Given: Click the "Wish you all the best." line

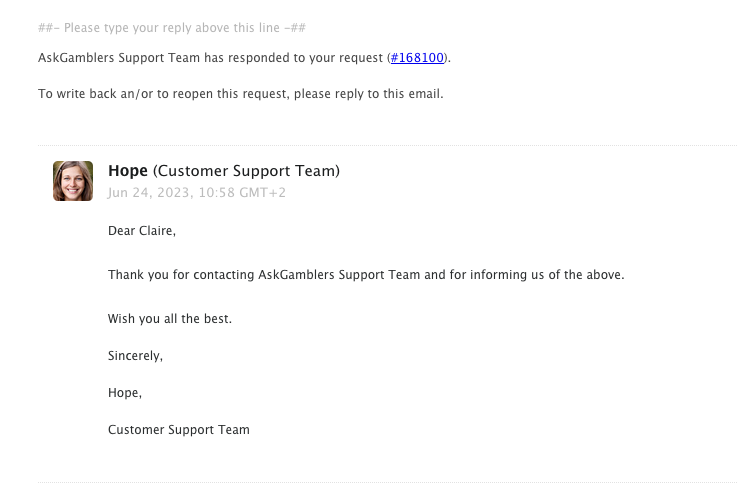Looking at the screenshot, I should 170,318.
